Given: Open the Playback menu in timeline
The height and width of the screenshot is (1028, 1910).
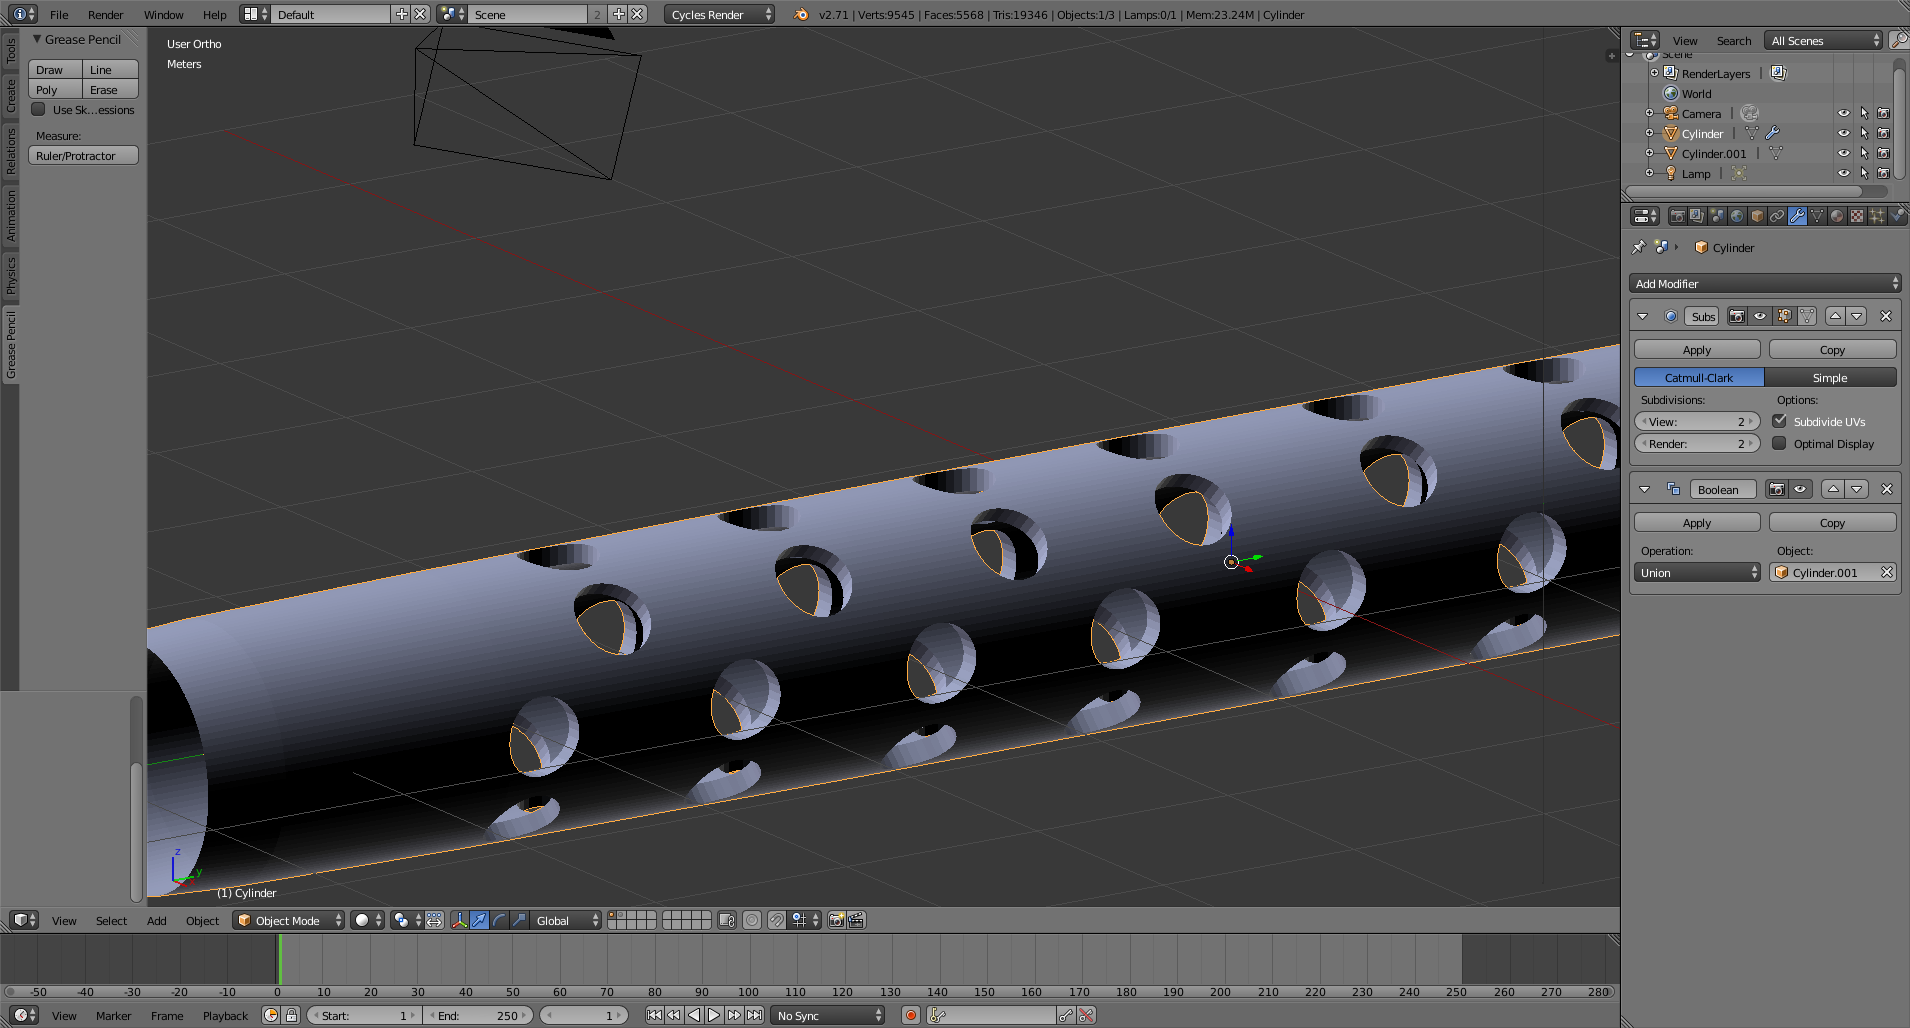Looking at the screenshot, I should pos(225,1015).
